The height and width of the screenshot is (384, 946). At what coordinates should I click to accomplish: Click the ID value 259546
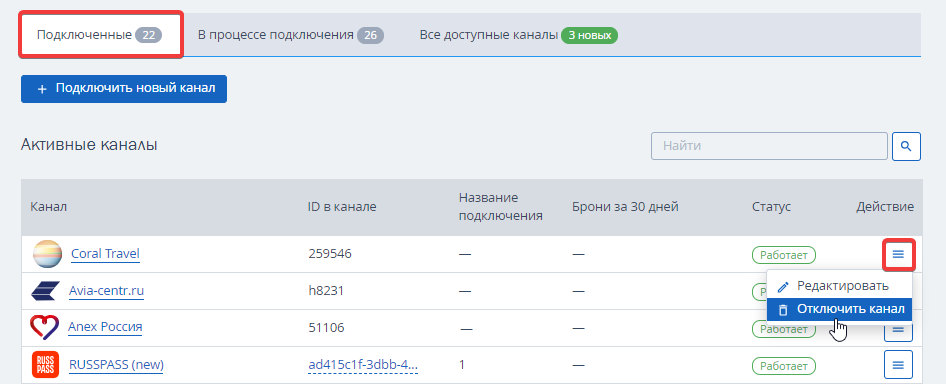[330, 254]
